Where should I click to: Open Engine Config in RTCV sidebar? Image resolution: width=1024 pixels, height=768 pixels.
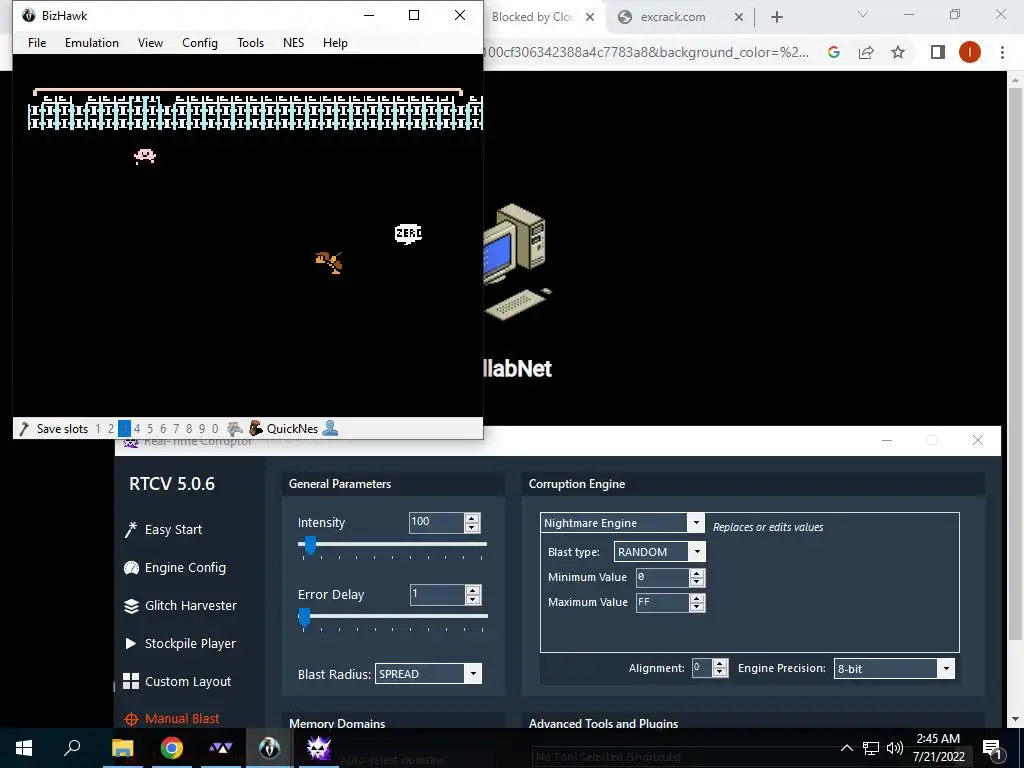coord(175,568)
